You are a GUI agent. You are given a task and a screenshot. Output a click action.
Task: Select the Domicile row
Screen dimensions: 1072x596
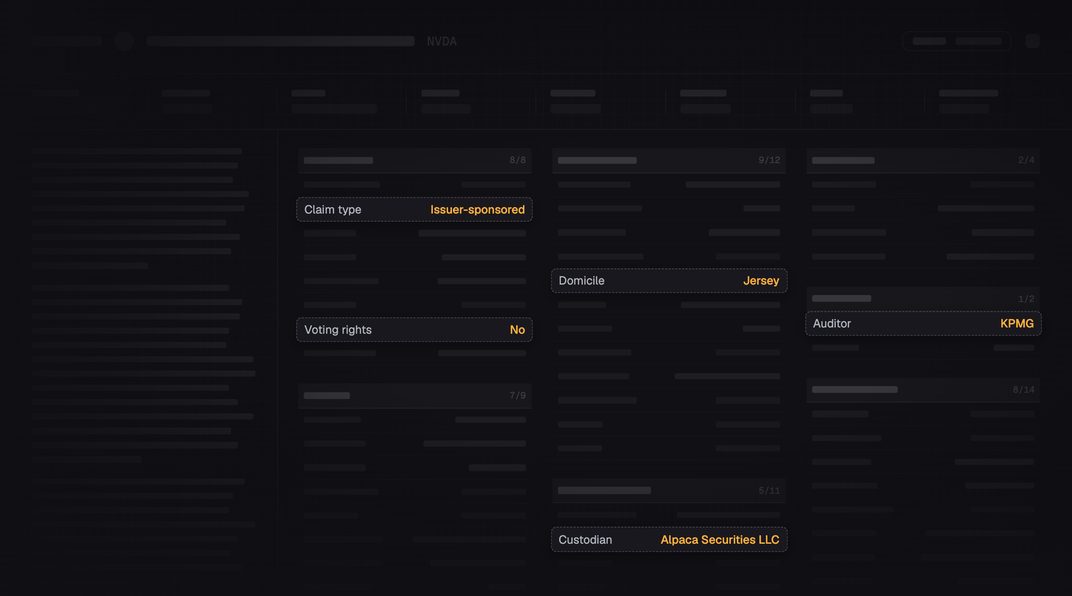669,281
